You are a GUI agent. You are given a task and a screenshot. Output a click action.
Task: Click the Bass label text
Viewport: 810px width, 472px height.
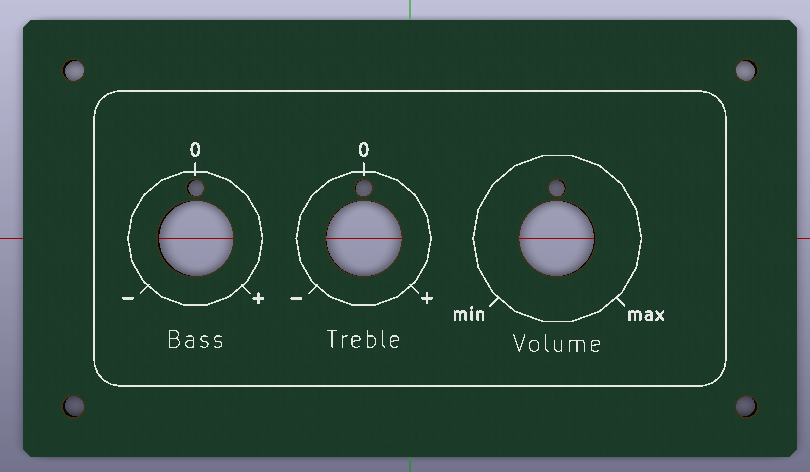coord(195,340)
